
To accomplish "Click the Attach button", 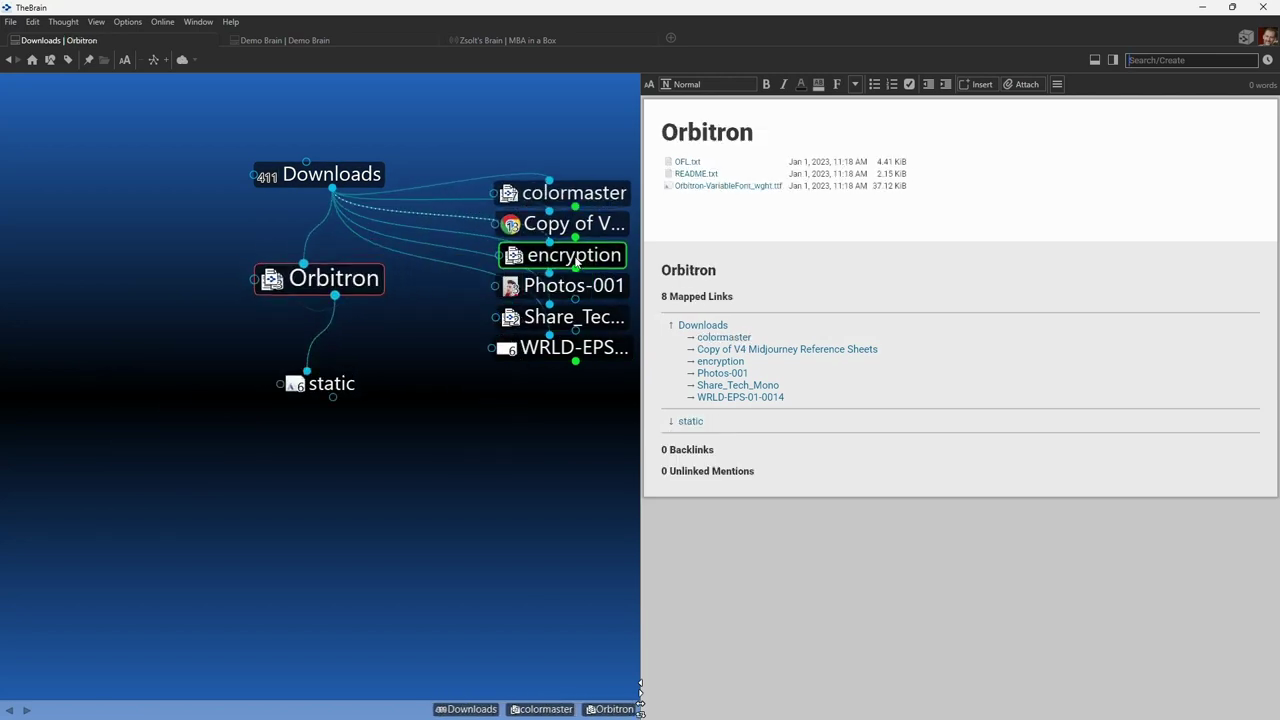I will pyautogui.click(x=1022, y=85).
